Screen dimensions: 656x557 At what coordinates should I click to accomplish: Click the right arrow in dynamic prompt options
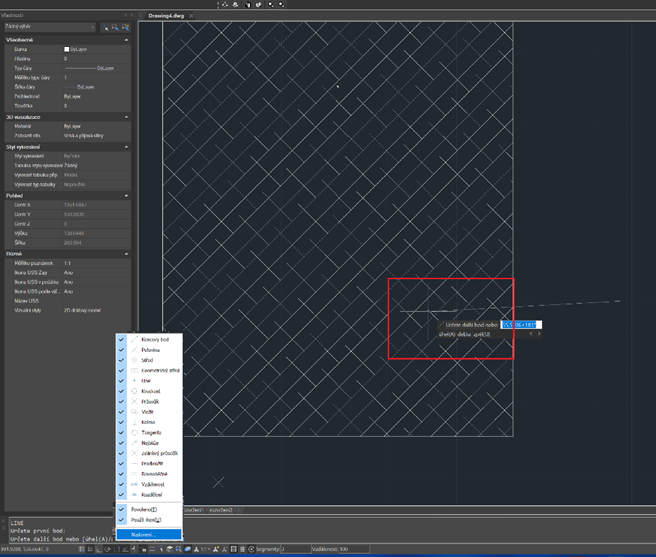539,334
